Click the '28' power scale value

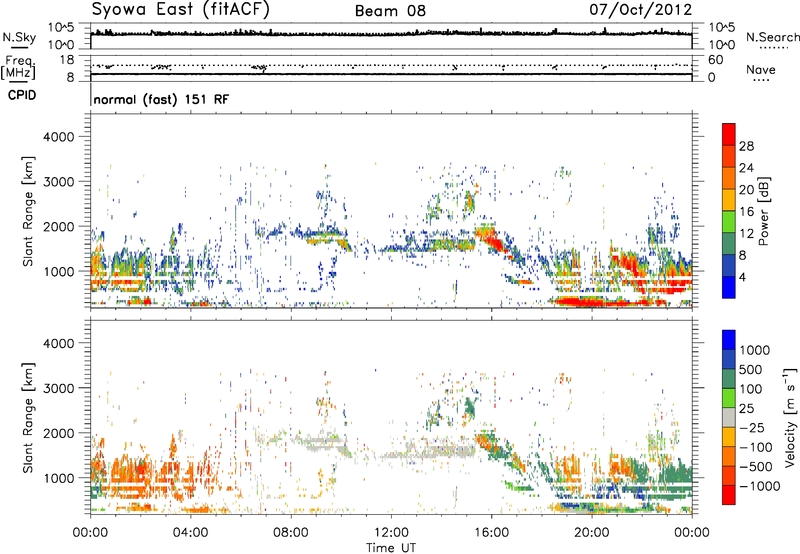click(746, 146)
